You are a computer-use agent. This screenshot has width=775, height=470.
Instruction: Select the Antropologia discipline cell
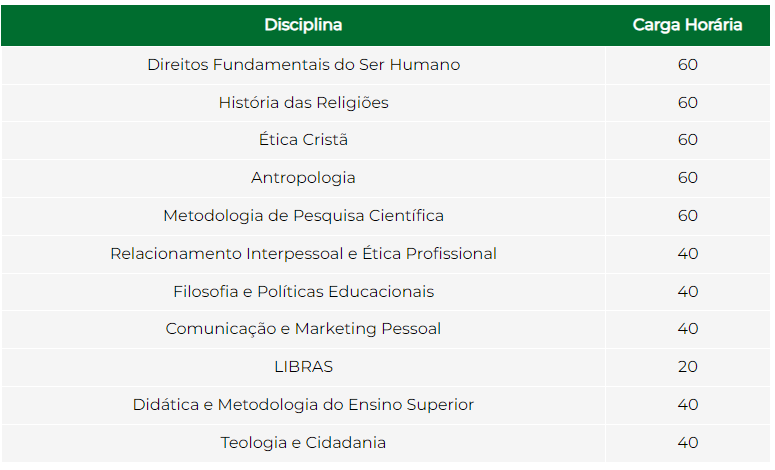[303, 178]
